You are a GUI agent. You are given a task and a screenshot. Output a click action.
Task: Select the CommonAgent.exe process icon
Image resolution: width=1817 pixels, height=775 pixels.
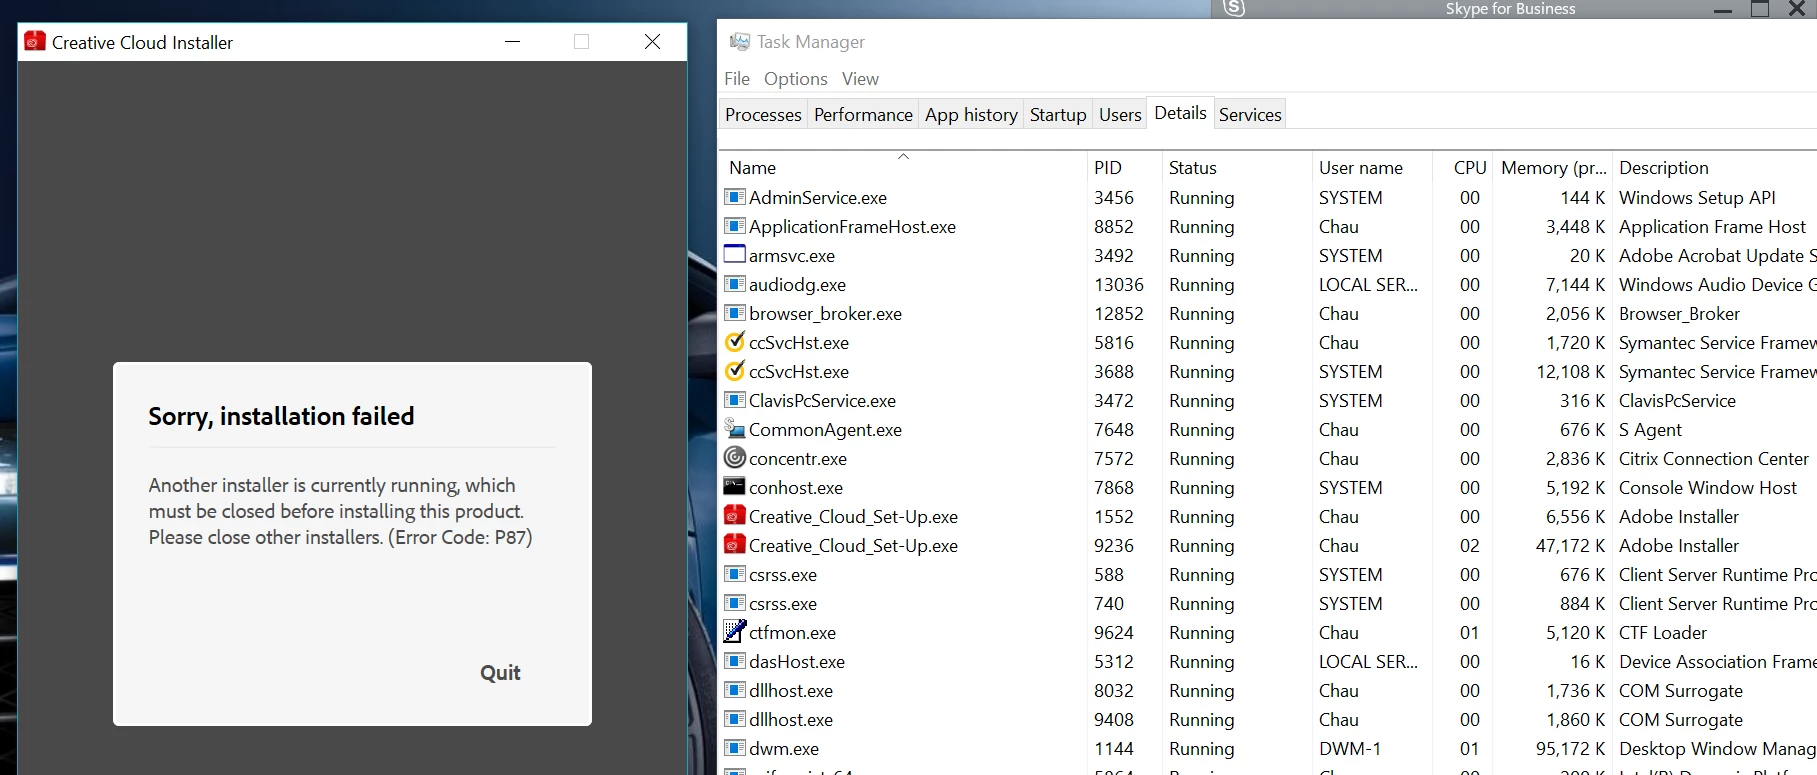735,429
